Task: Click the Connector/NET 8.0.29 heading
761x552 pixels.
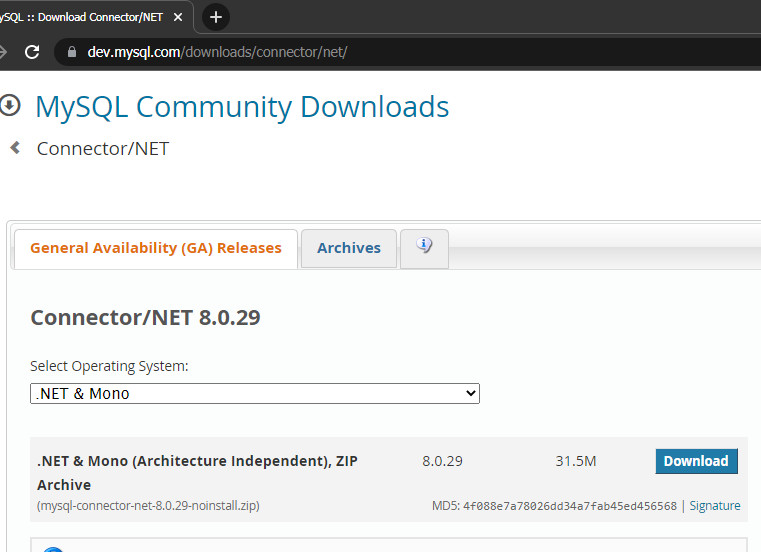Action: [x=145, y=318]
